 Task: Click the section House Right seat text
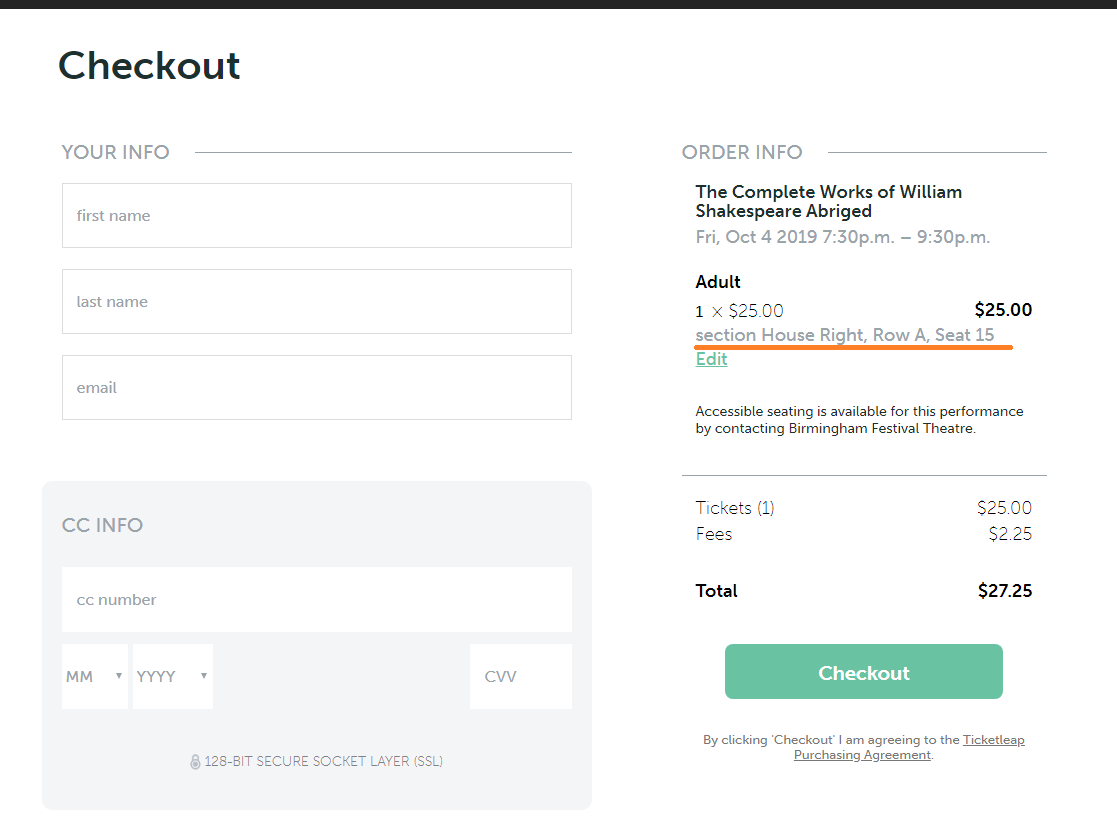844,335
